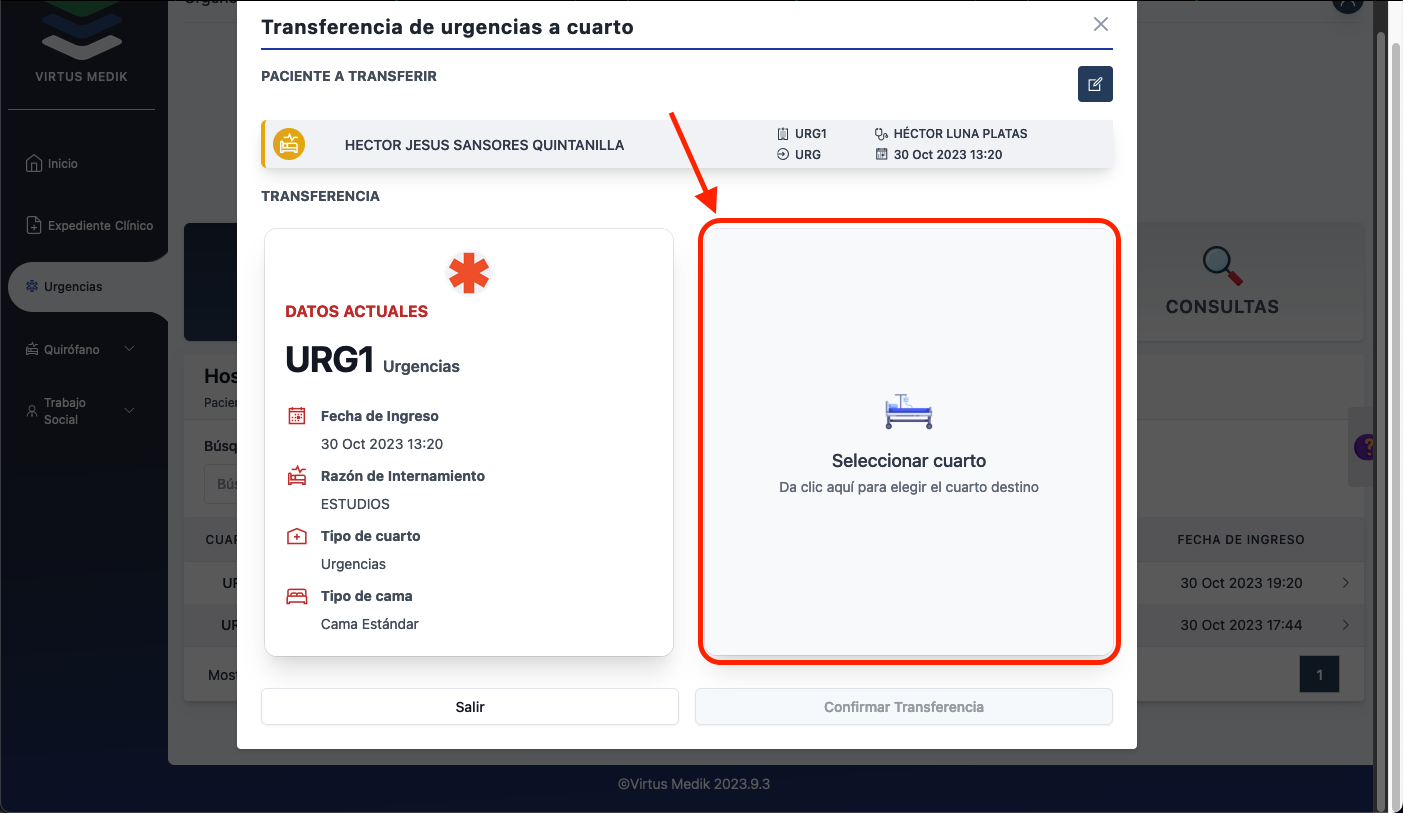This screenshot has height=813, width=1403.
Task: Click the Tipo de cuarto icon
Action: click(297, 536)
